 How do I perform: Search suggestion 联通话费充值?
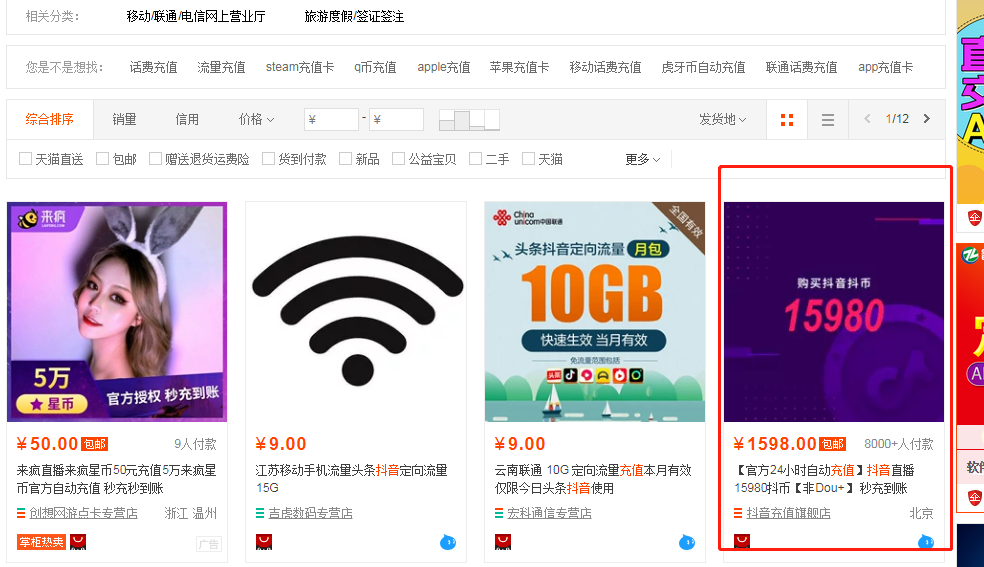pyautogui.click(x=801, y=67)
